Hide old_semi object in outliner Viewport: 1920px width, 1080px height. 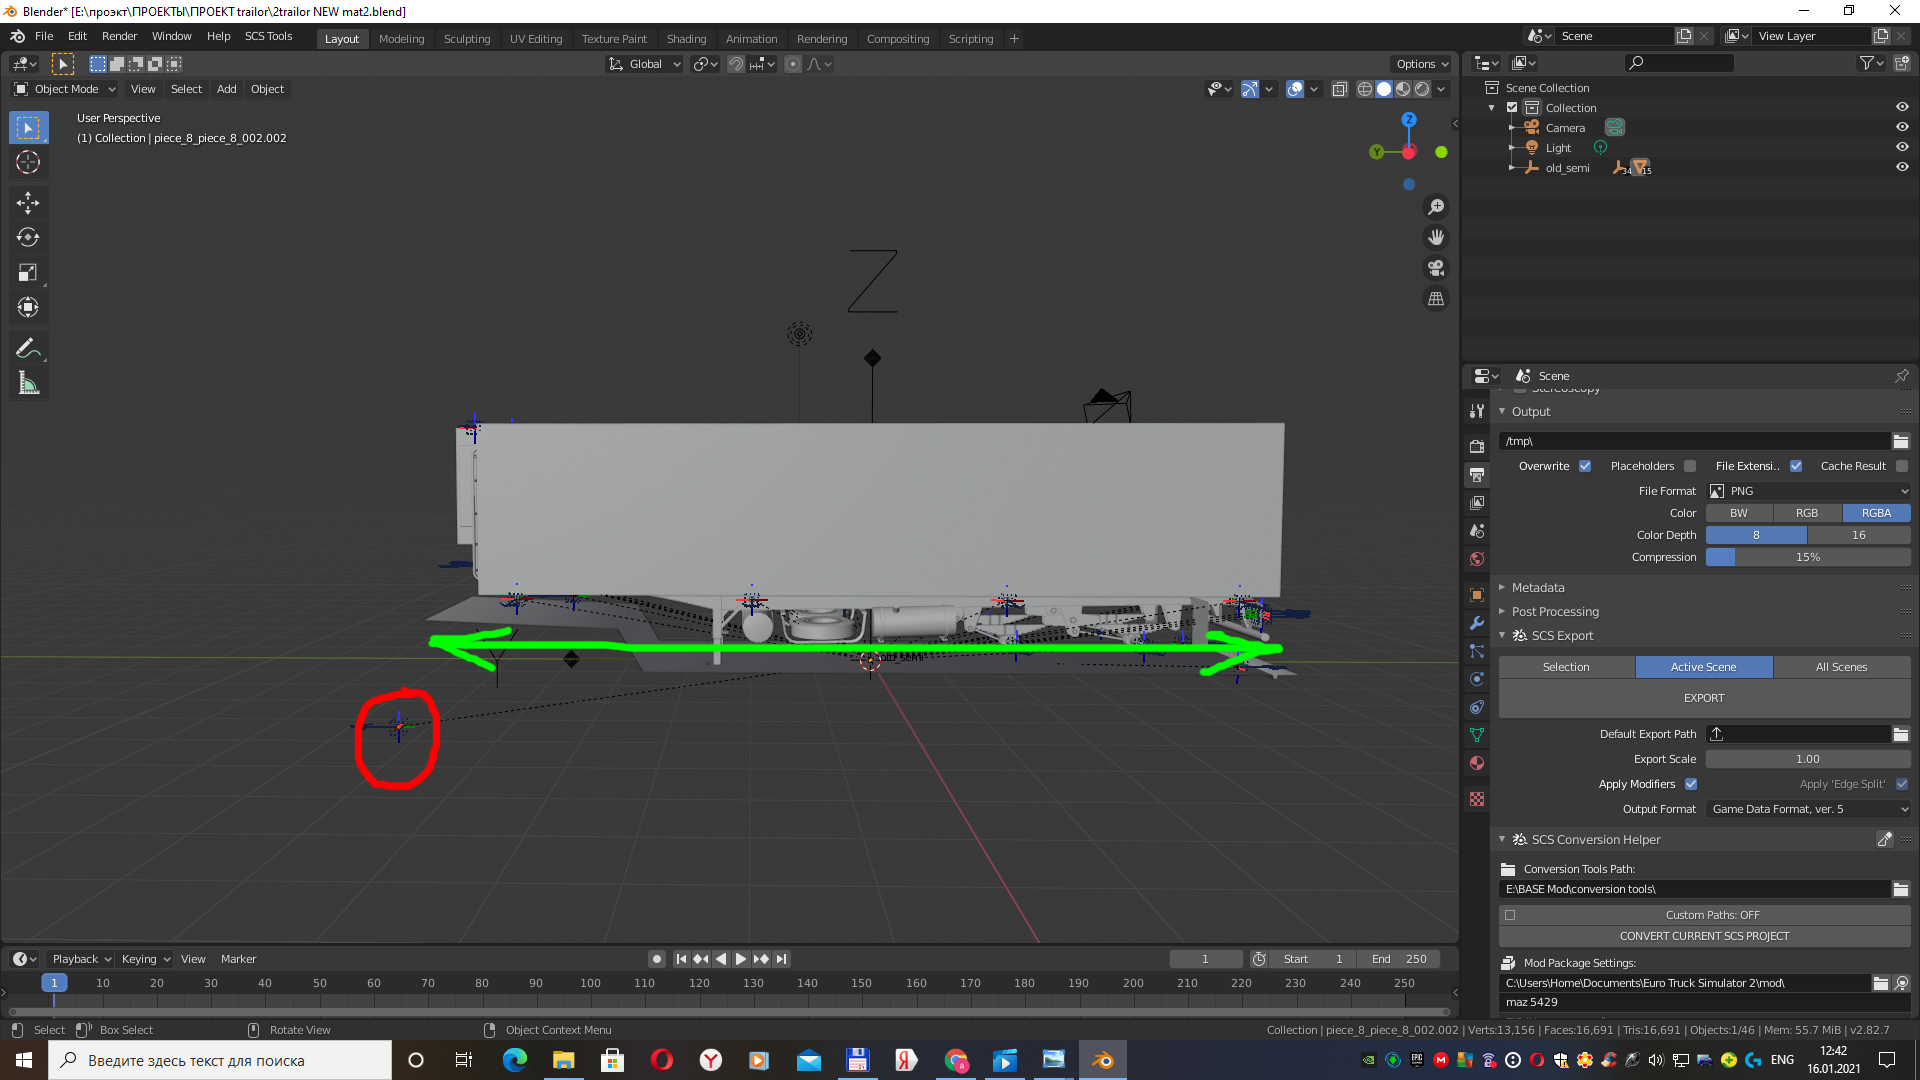click(x=1902, y=168)
